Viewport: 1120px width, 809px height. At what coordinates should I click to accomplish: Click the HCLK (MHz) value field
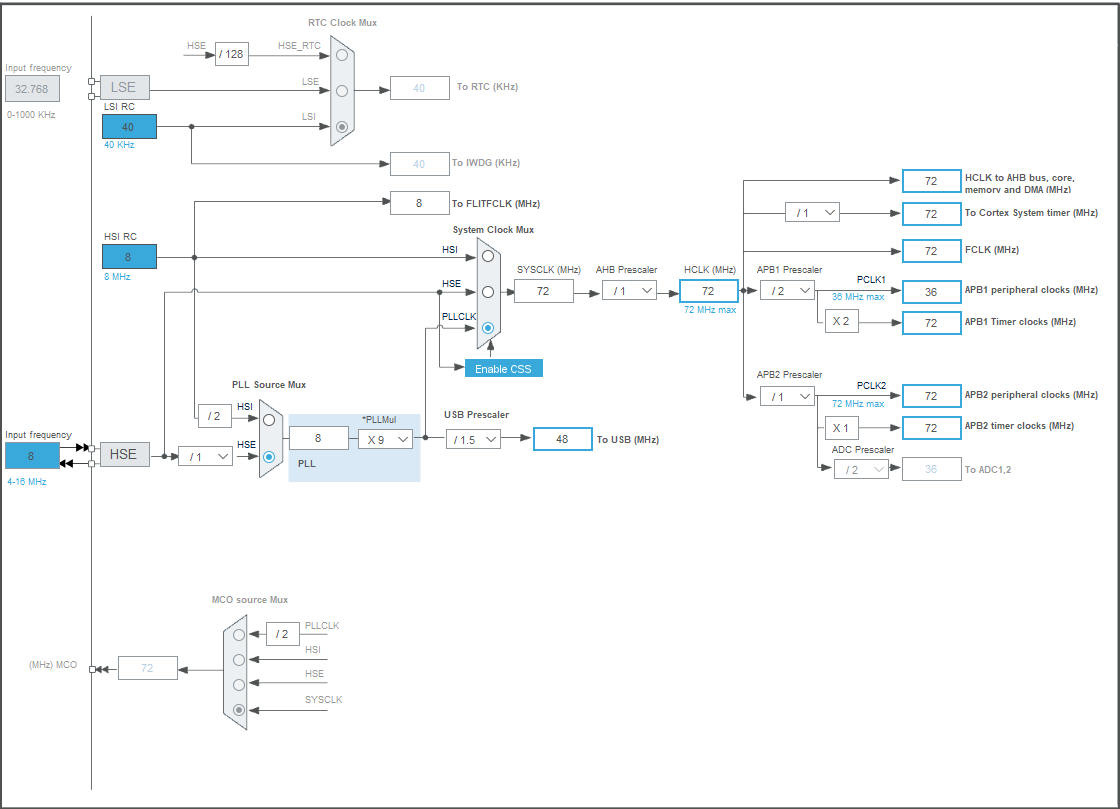coord(709,291)
